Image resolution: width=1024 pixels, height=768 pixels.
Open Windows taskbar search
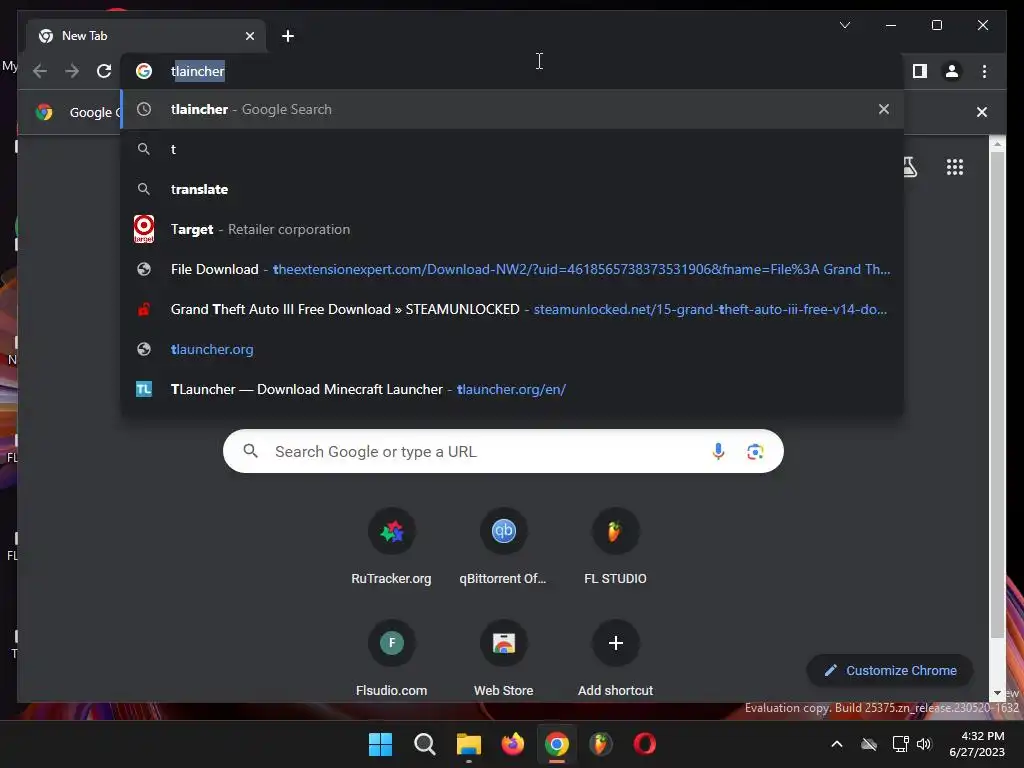pyautogui.click(x=424, y=744)
